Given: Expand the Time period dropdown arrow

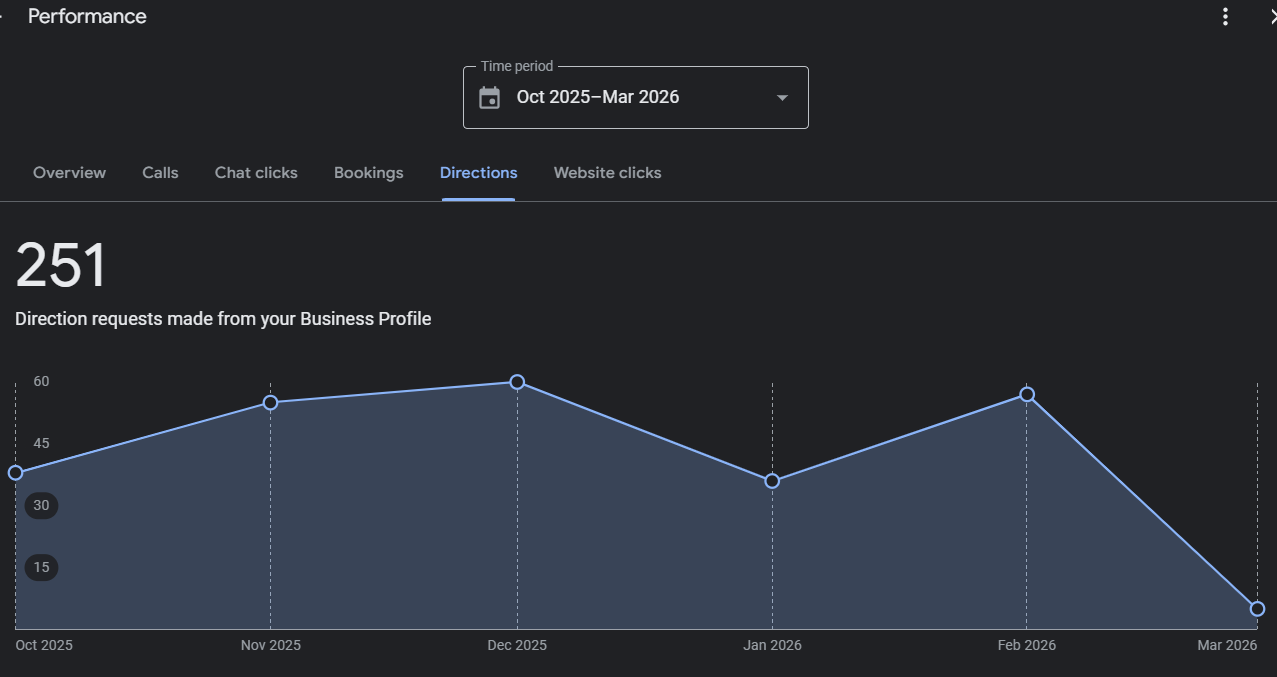Looking at the screenshot, I should (782, 98).
